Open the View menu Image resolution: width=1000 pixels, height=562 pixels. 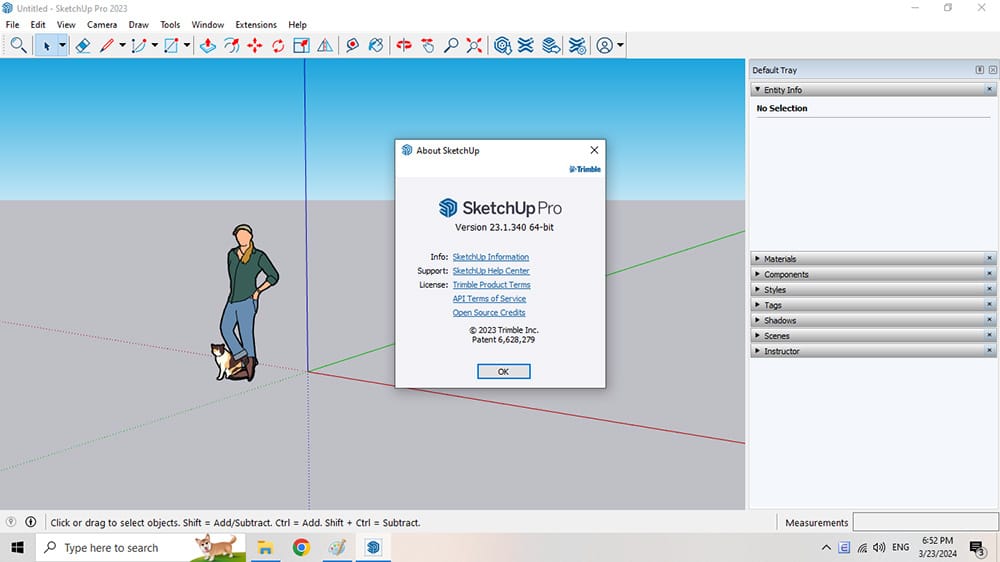[66, 25]
